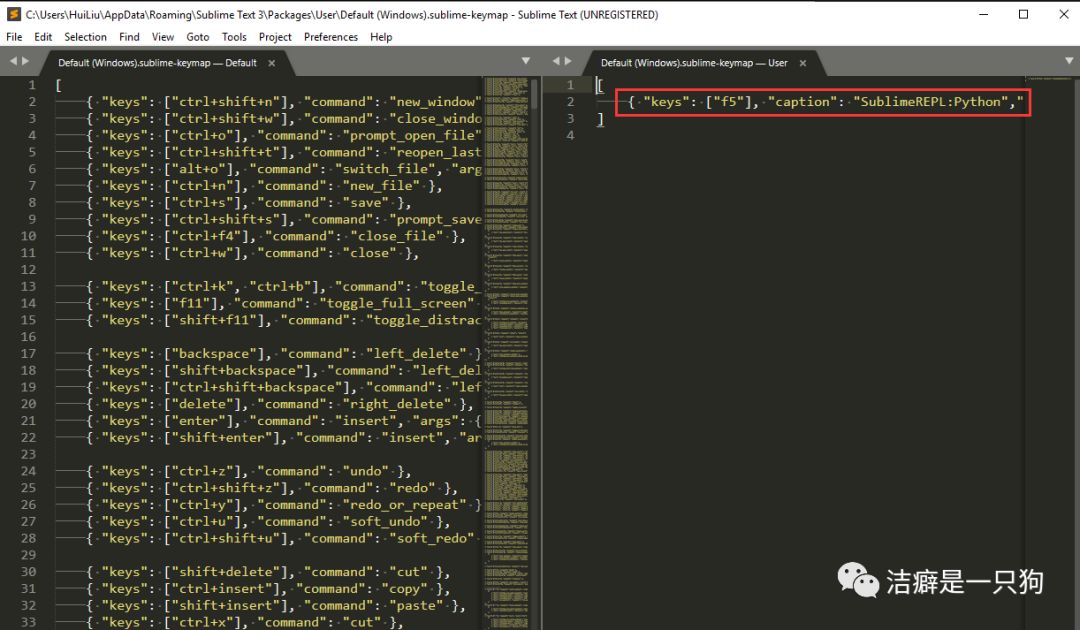1080x630 pixels.
Task: Go to previous tab in left pane
Action: point(13,61)
